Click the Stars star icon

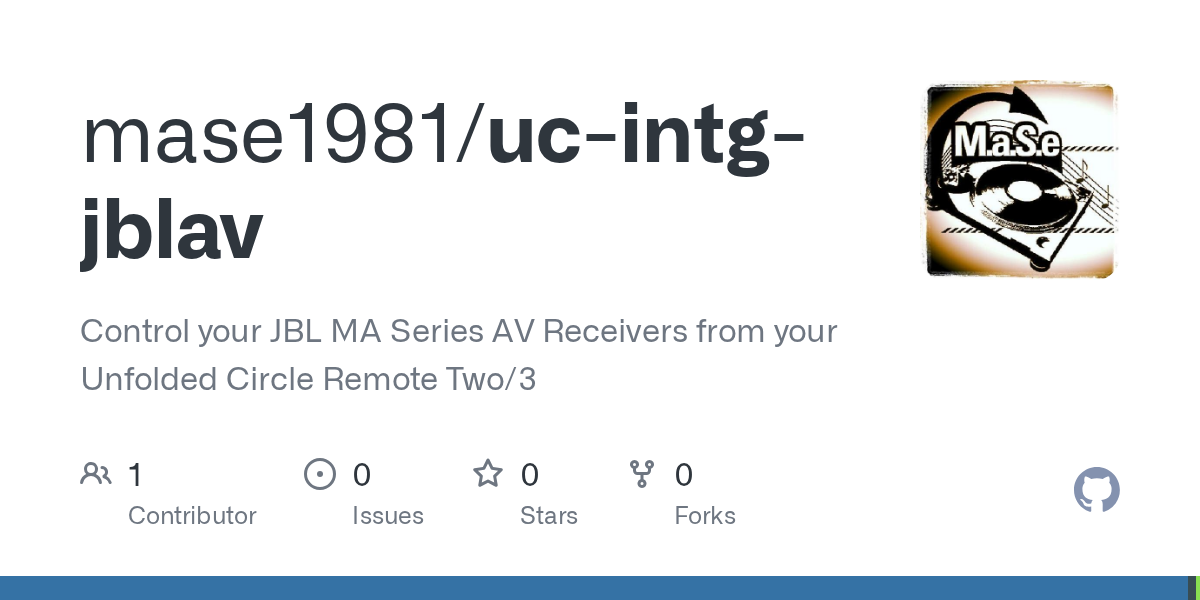click(x=488, y=474)
